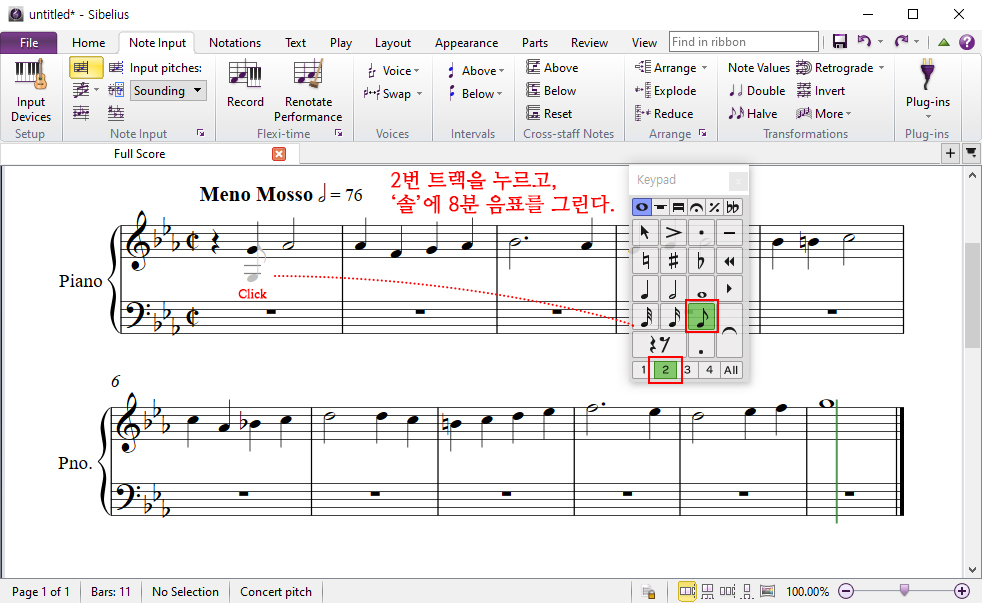Image resolution: width=982 pixels, height=603 pixels.
Task: Click the Explode button
Action: [665, 91]
